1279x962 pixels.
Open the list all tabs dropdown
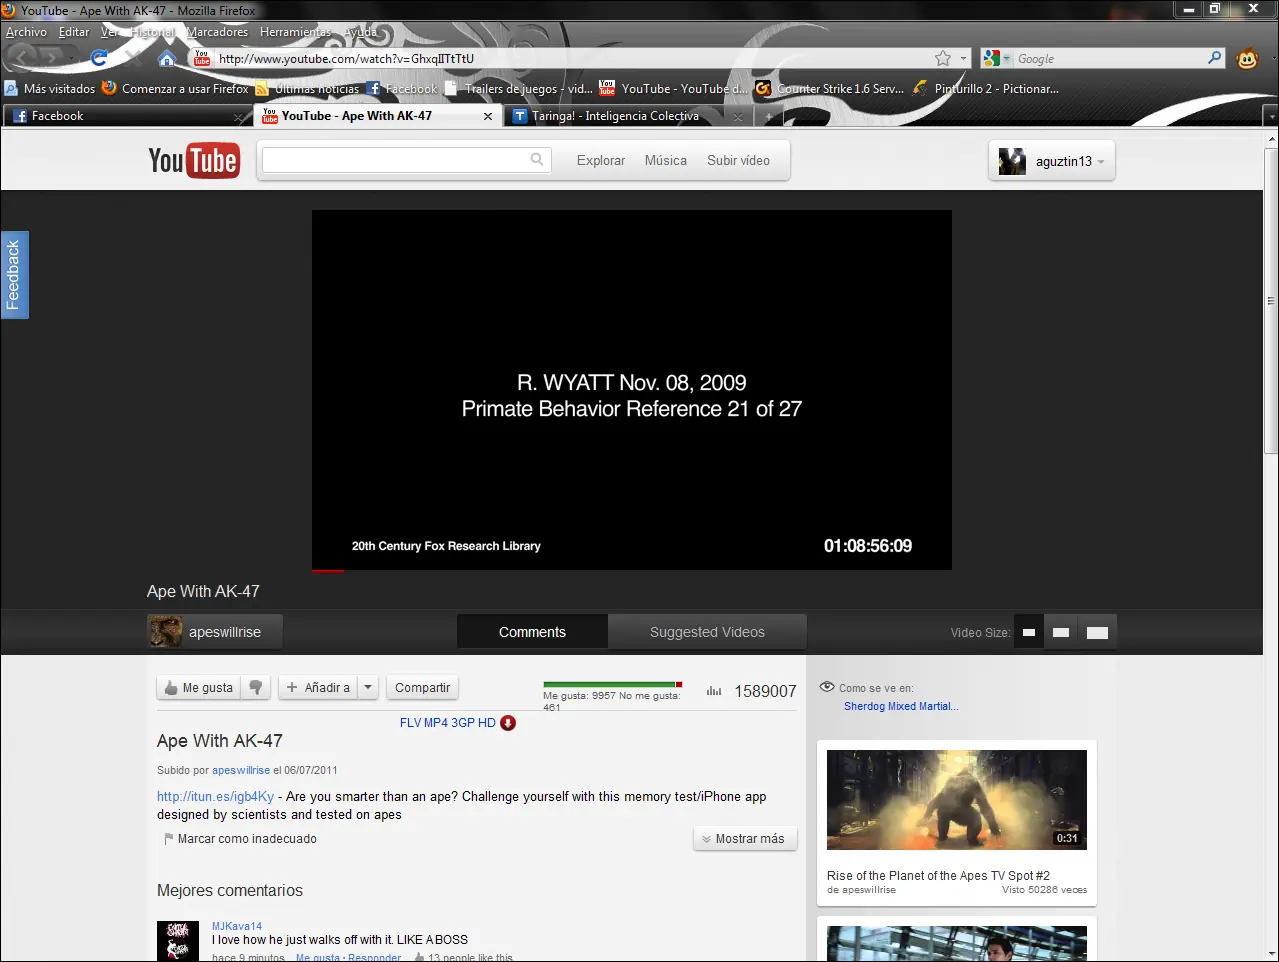(1271, 116)
